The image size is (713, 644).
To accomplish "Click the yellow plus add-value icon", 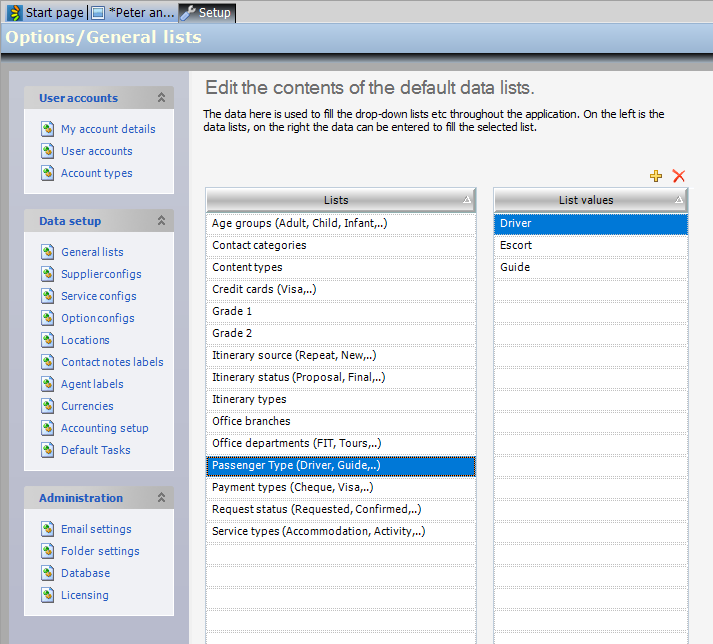I will [656, 176].
